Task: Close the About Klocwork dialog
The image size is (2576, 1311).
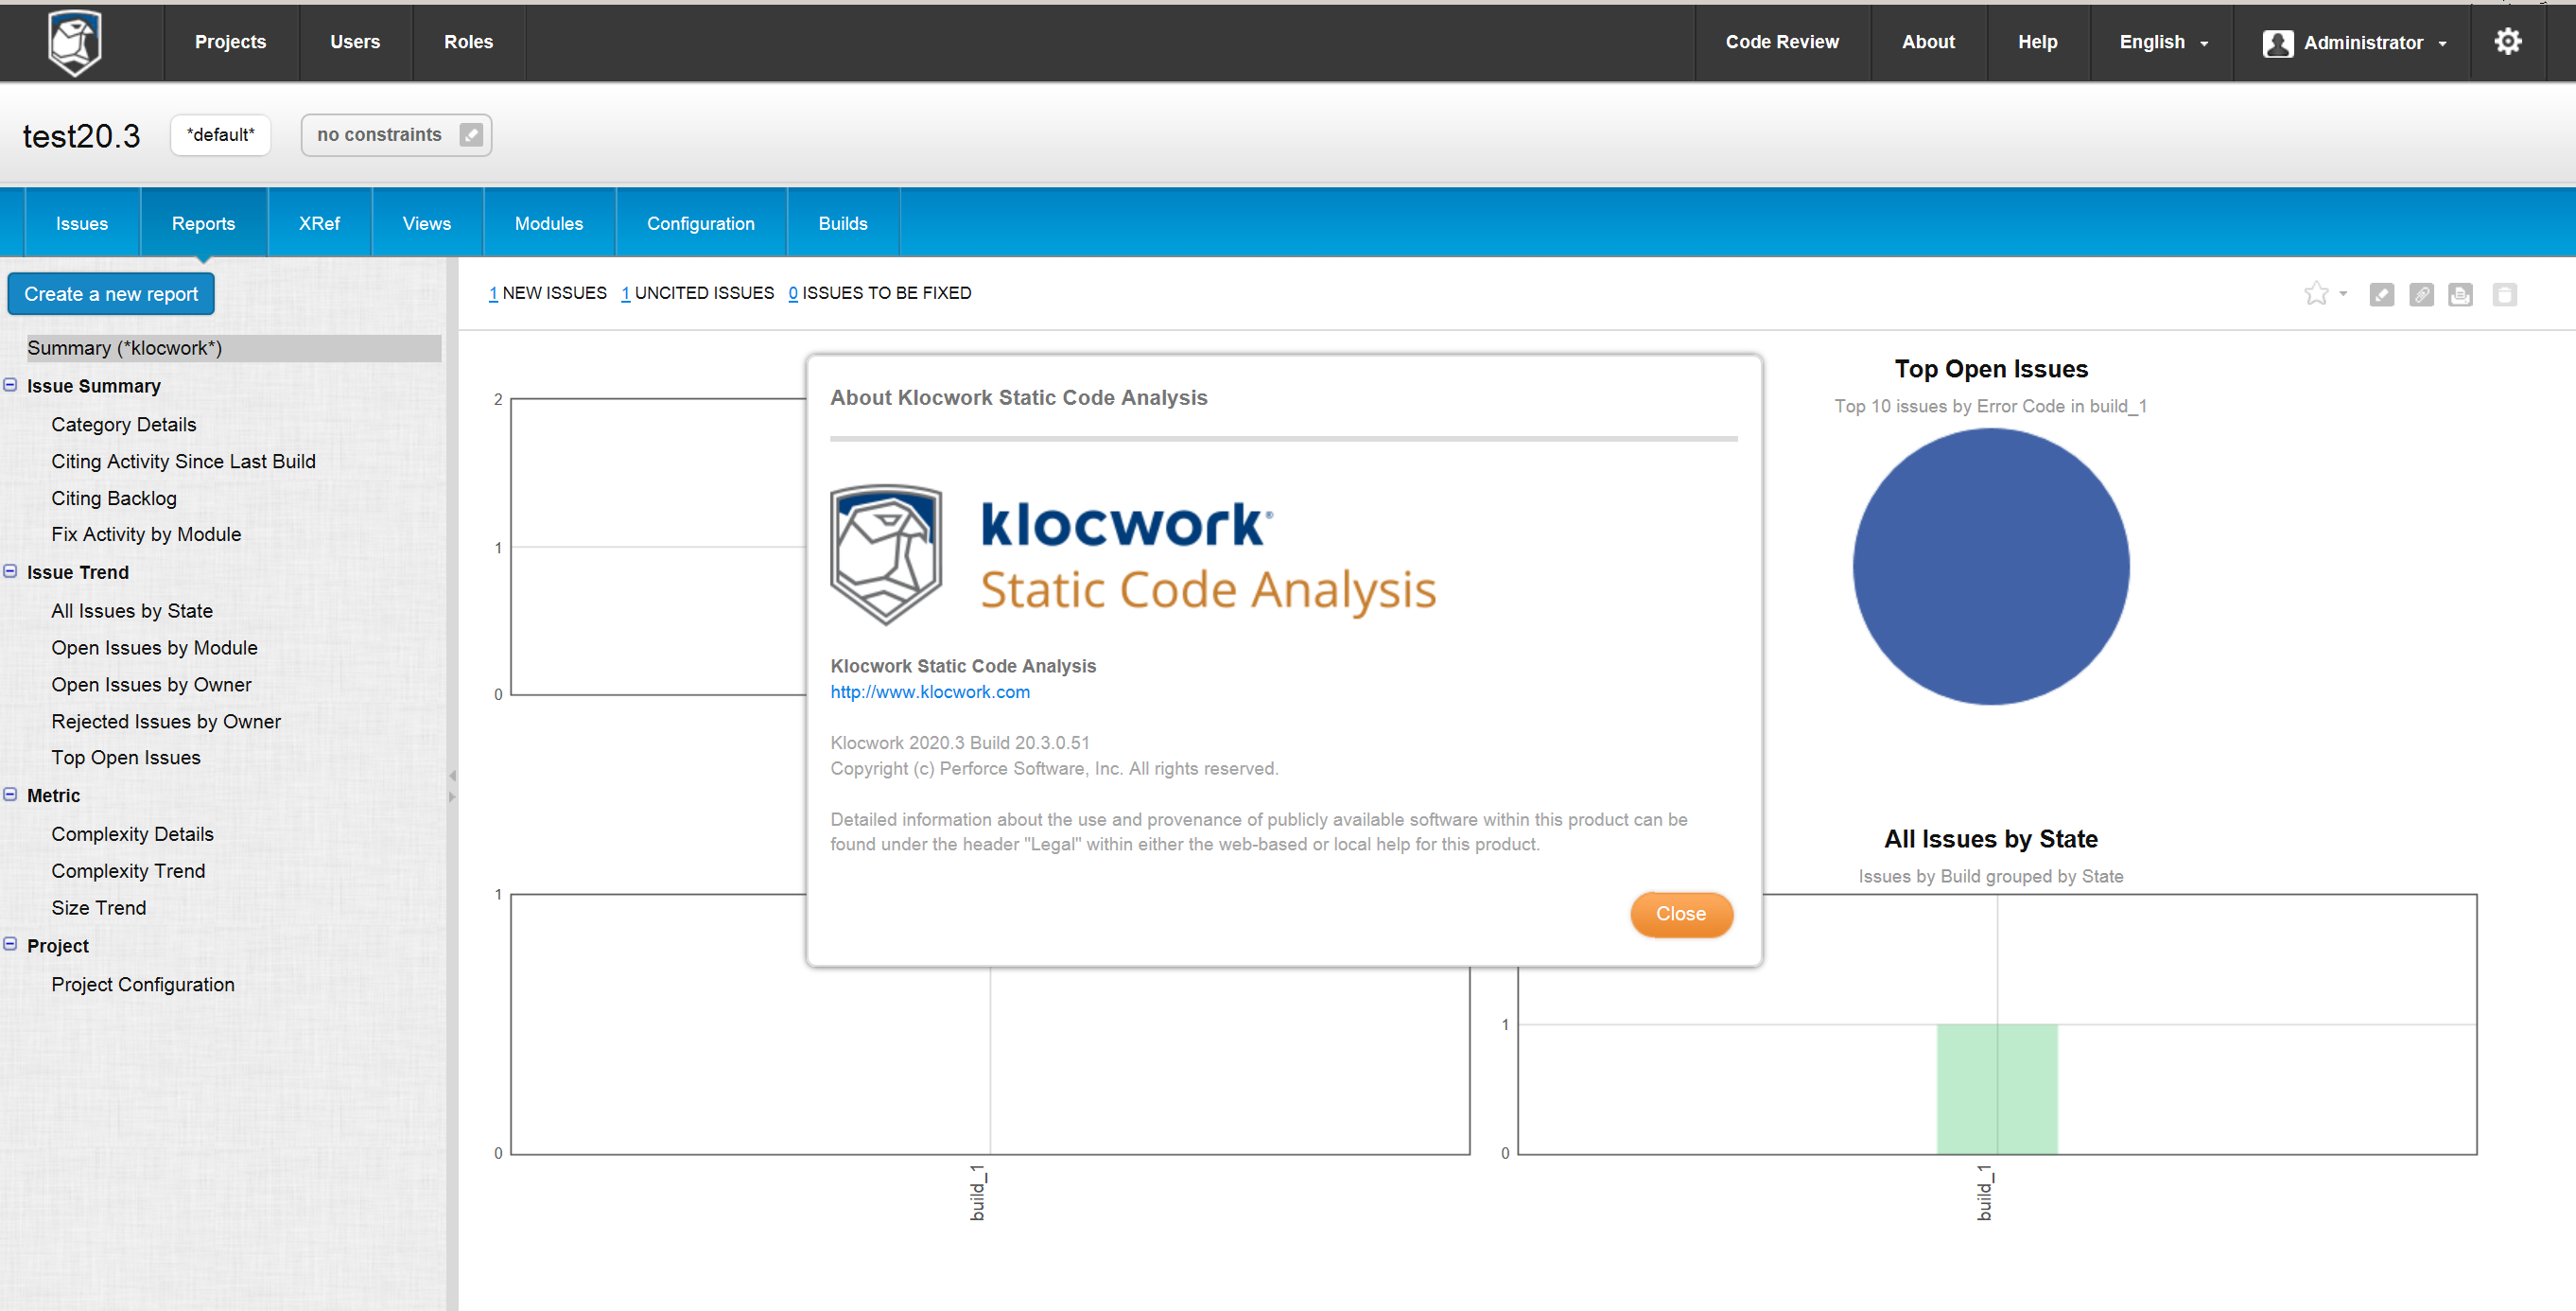Action: click(x=1681, y=913)
